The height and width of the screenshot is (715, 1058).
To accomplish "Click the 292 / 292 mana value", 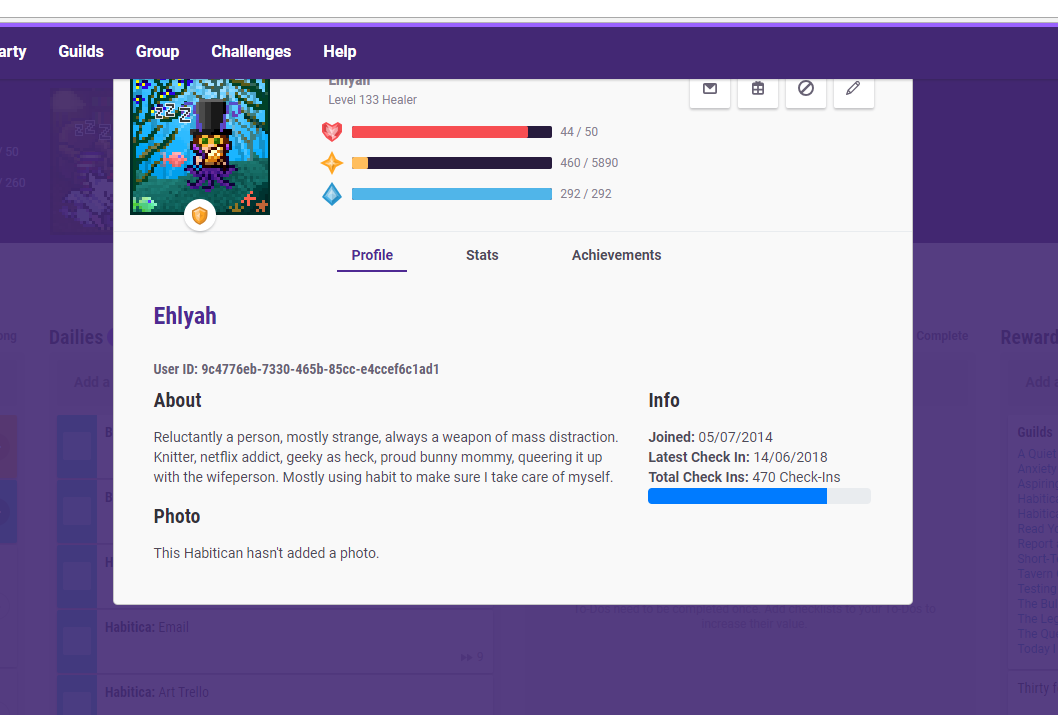I will click(586, 194).
